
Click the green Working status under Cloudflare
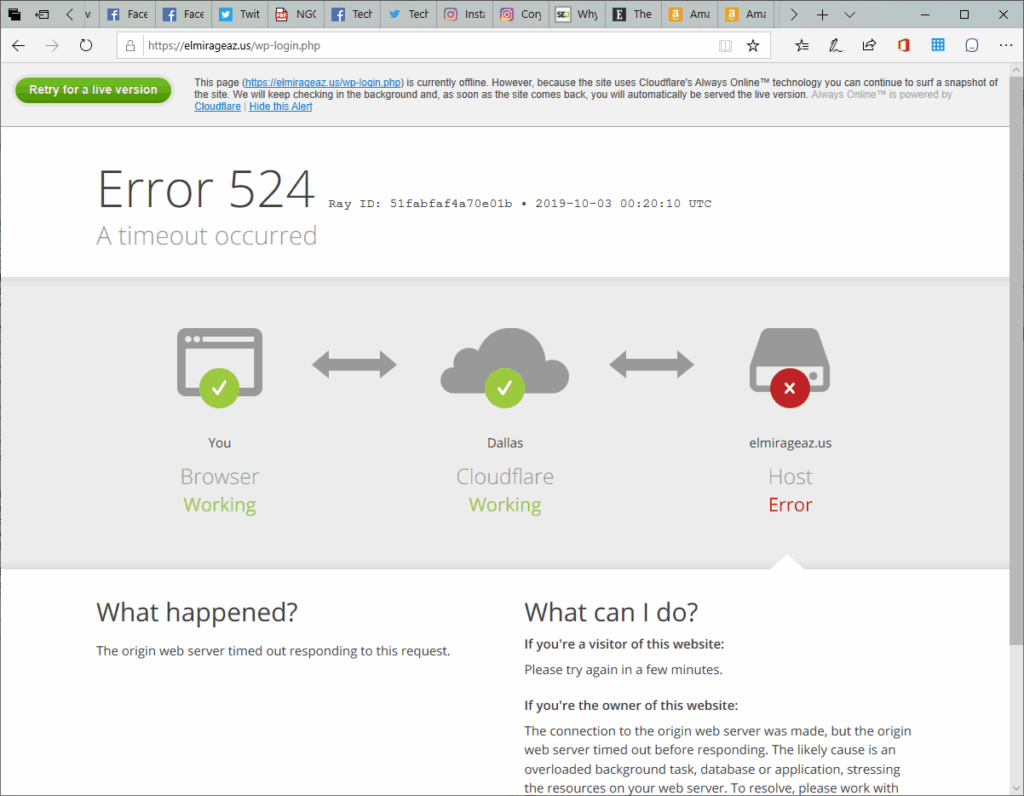tap(505, 505)
